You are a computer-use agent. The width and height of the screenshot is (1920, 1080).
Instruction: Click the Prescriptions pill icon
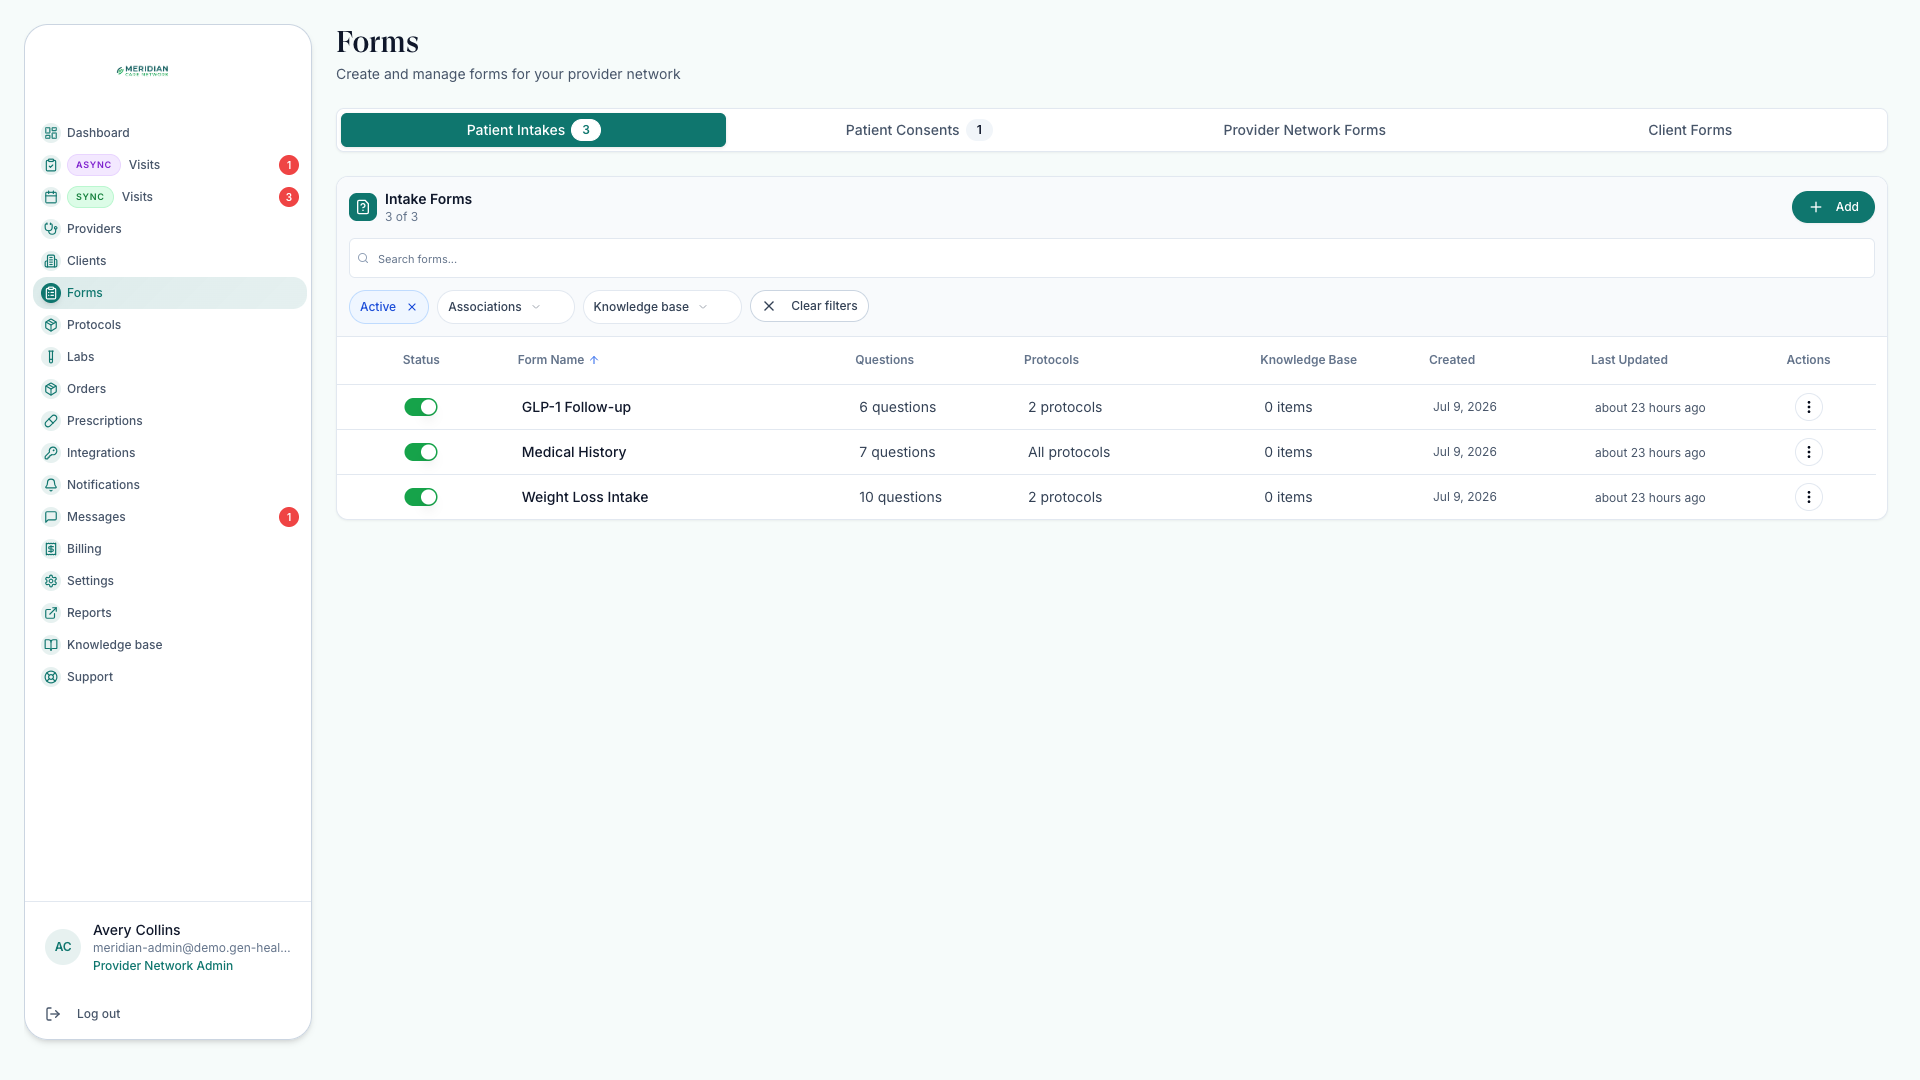[x=51, y=421]
